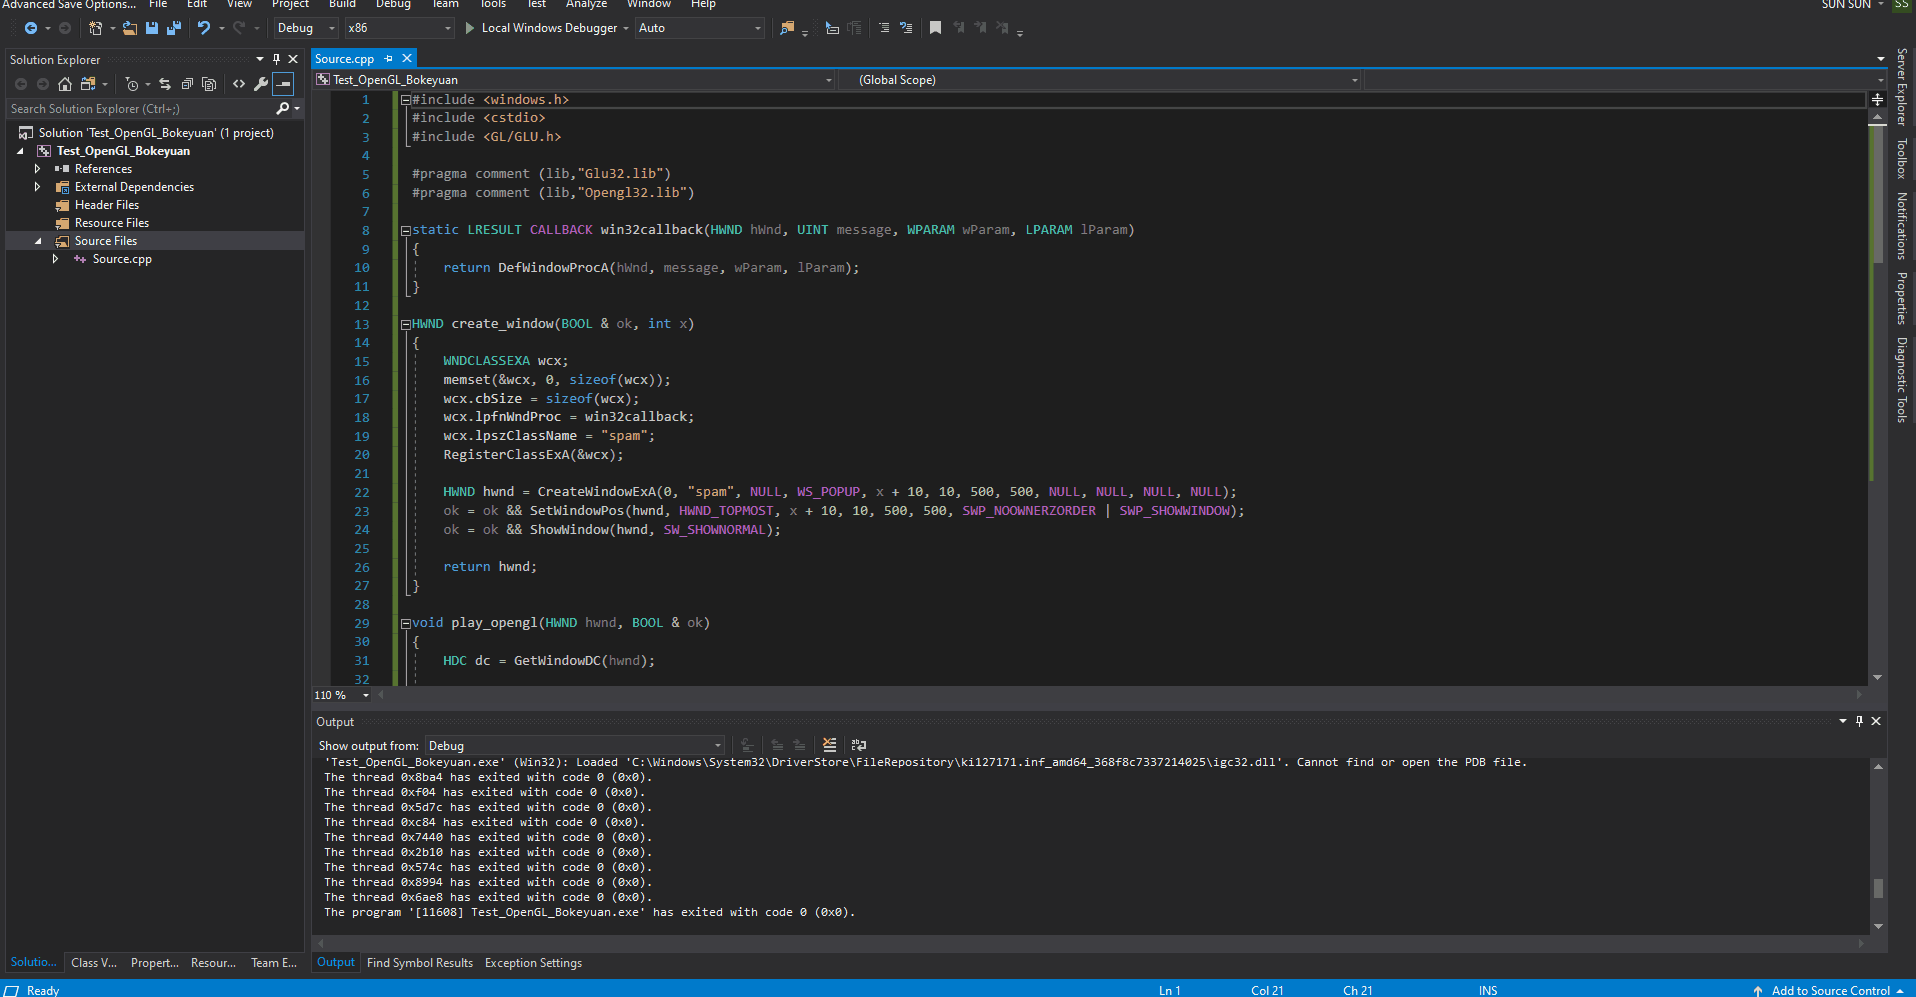Click the Home icon in Solution Explorer
The image size is (1916, 997).
click(x=65, y=84)
